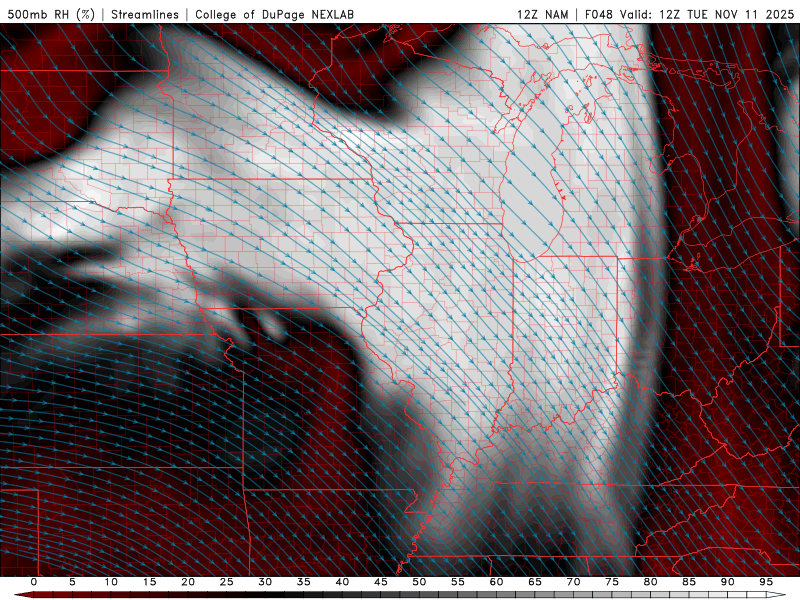Click the "90" label on the color scale
The height and width of the screenshot is (600, 800).
(727, 582)
